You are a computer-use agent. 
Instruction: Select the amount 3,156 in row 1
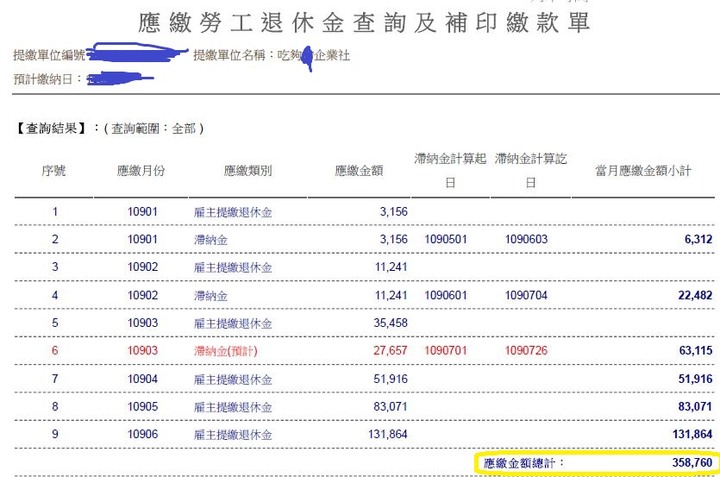pos(394,212)
